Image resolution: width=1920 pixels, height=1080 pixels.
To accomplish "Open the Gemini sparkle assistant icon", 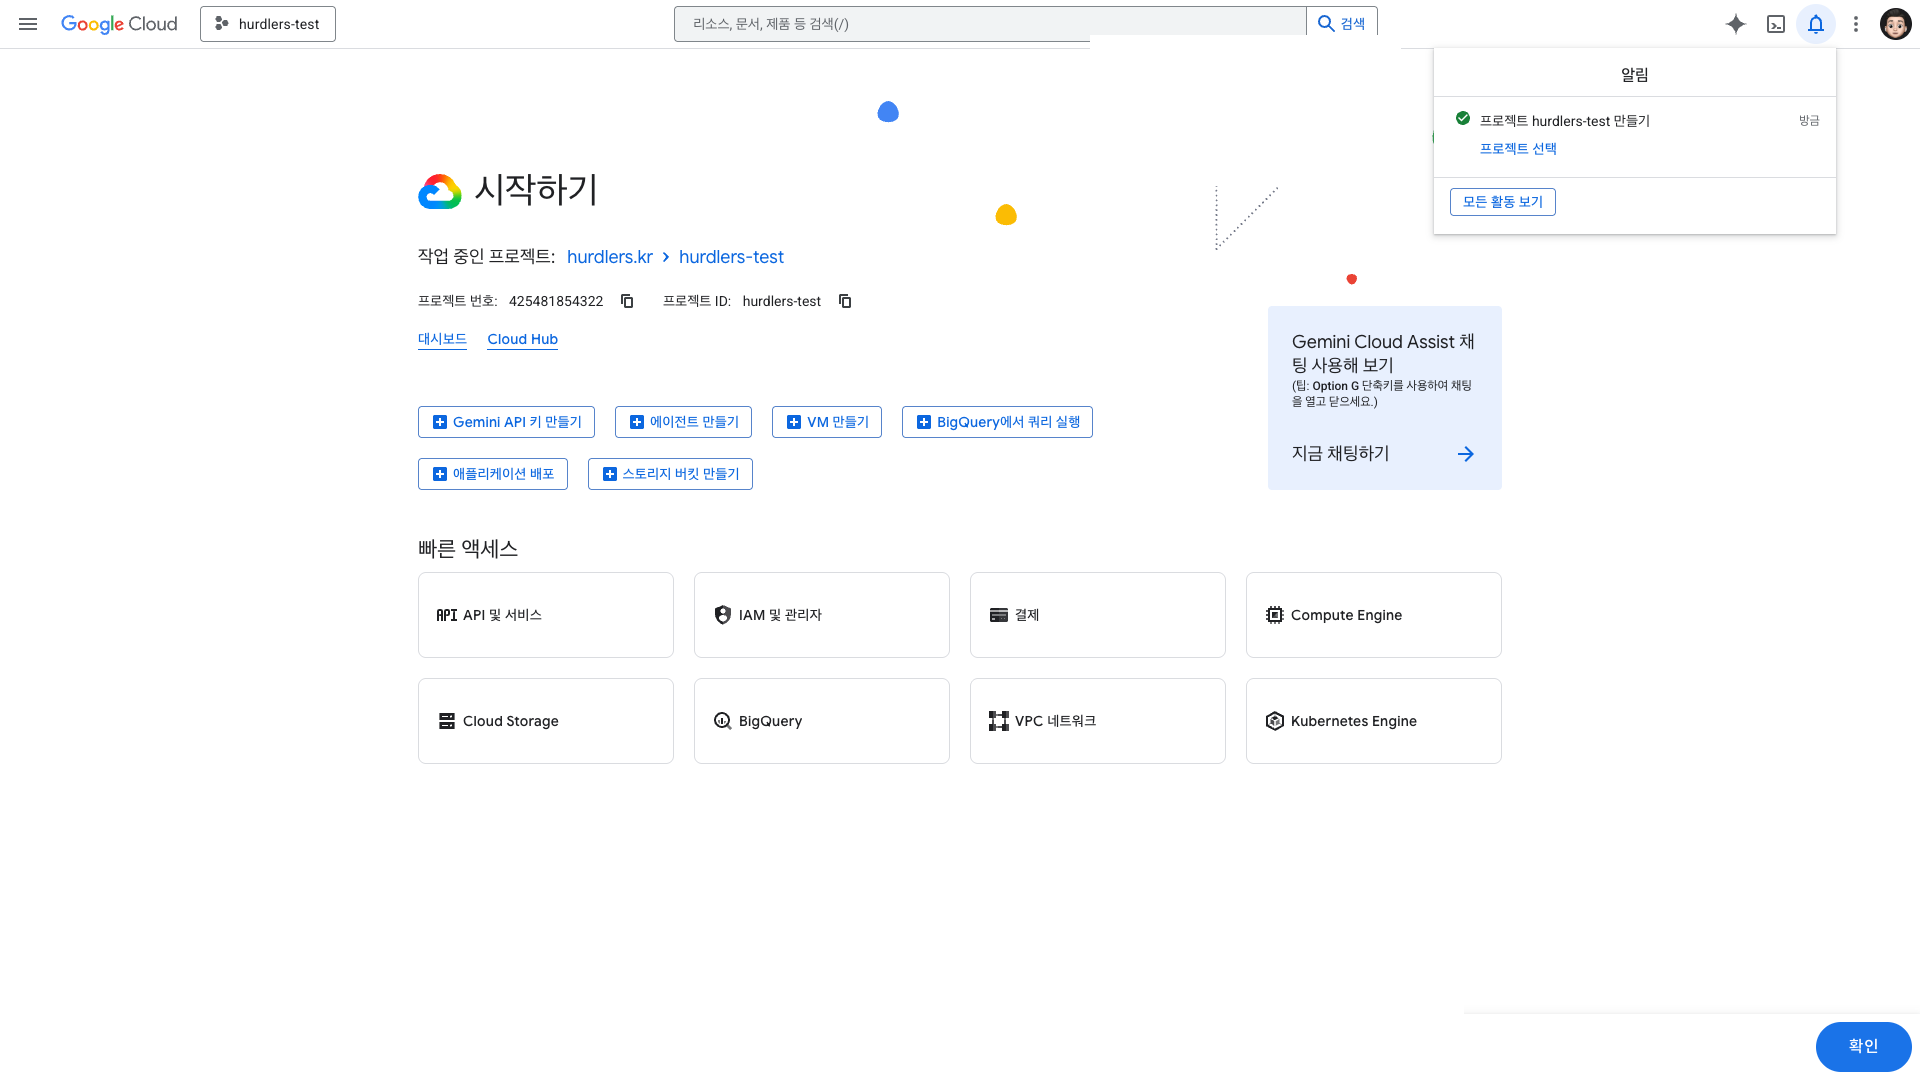I will click(1736, 24).
